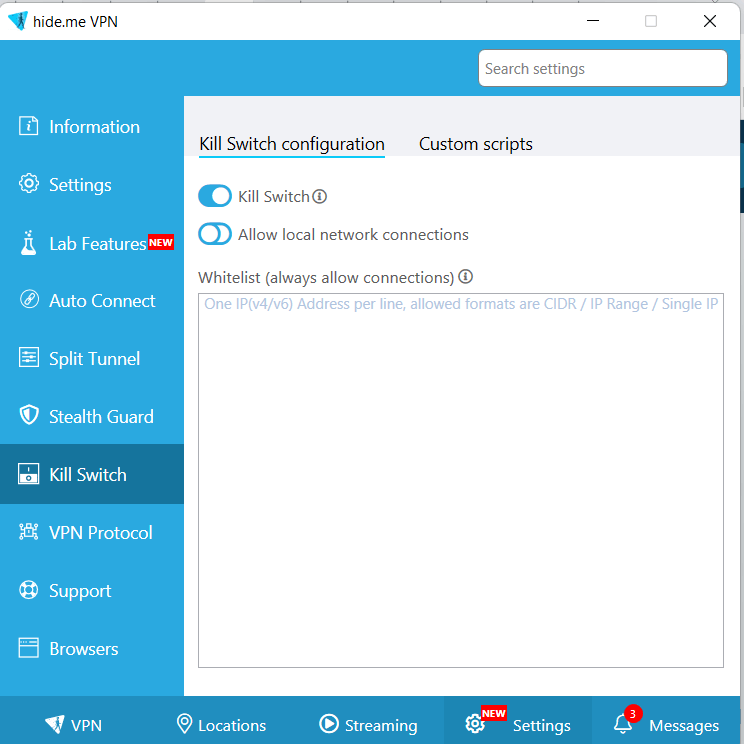Click the Stealth Guard label
This screenshot has width=744, height=744.
coord(101,417)
